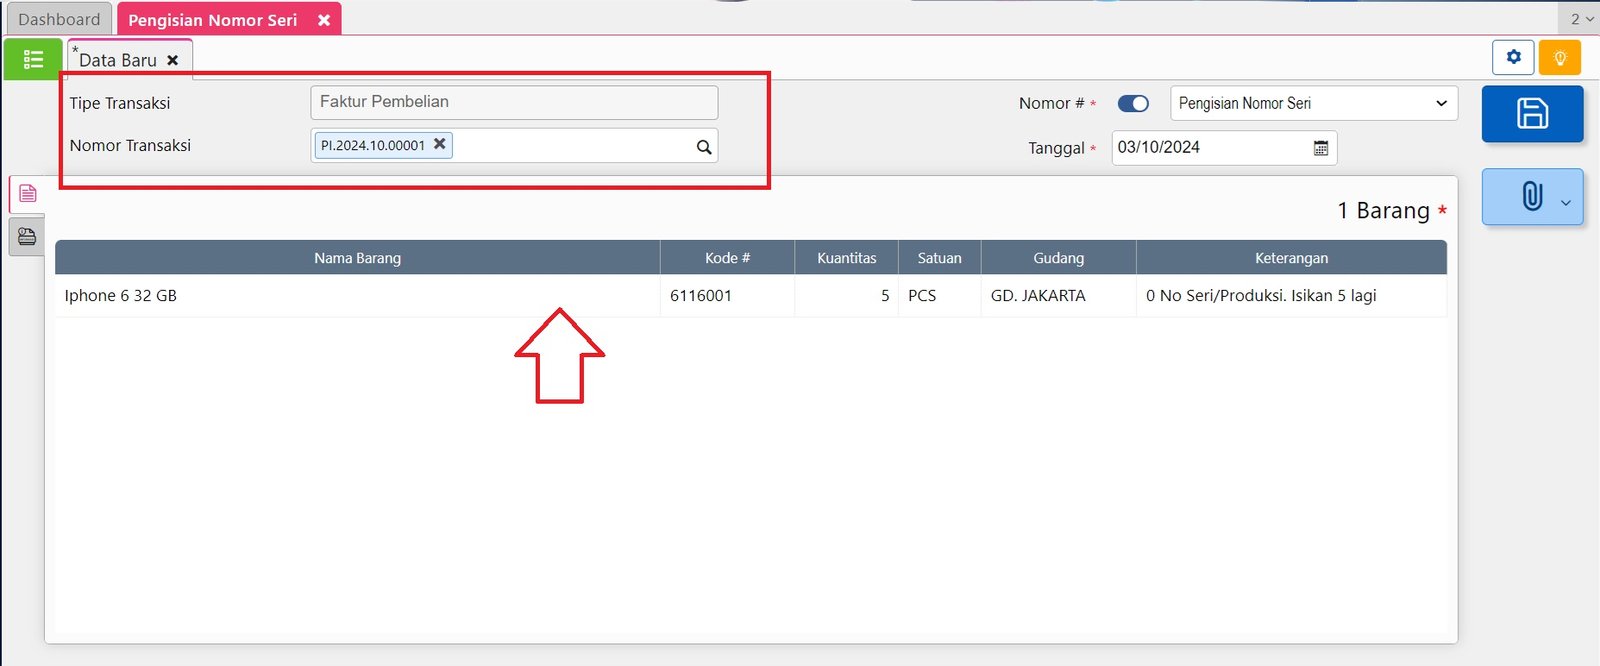Close the Pengisian Nomor Seri tab
This screenshot has height=666, width=1600.
pyautogui.click(x=324, y=20)
